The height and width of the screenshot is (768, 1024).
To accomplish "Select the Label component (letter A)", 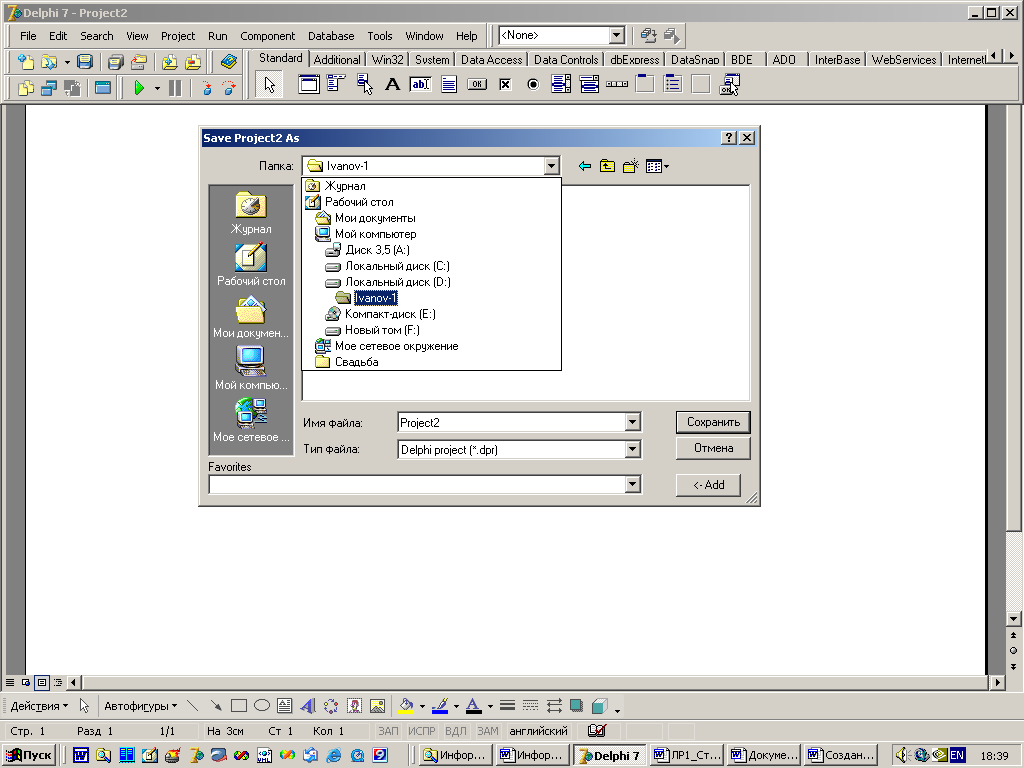I will 392,84.
